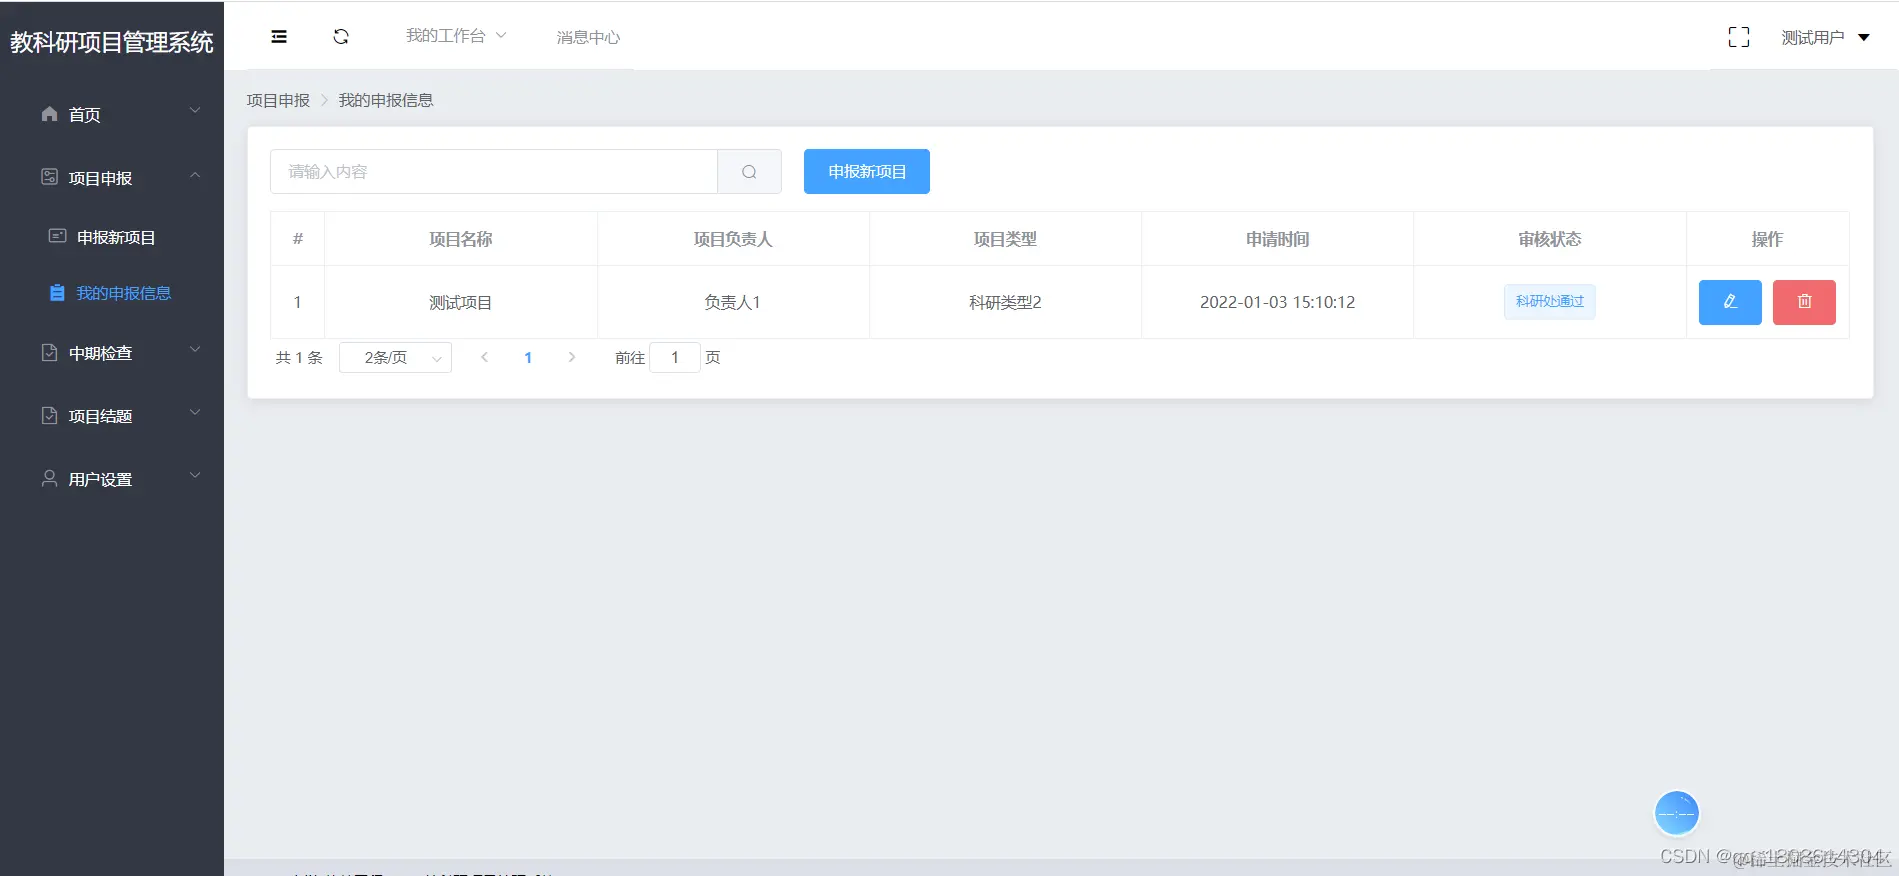
Task: Click the home icon beside 首页
Action: pos(49,114)
